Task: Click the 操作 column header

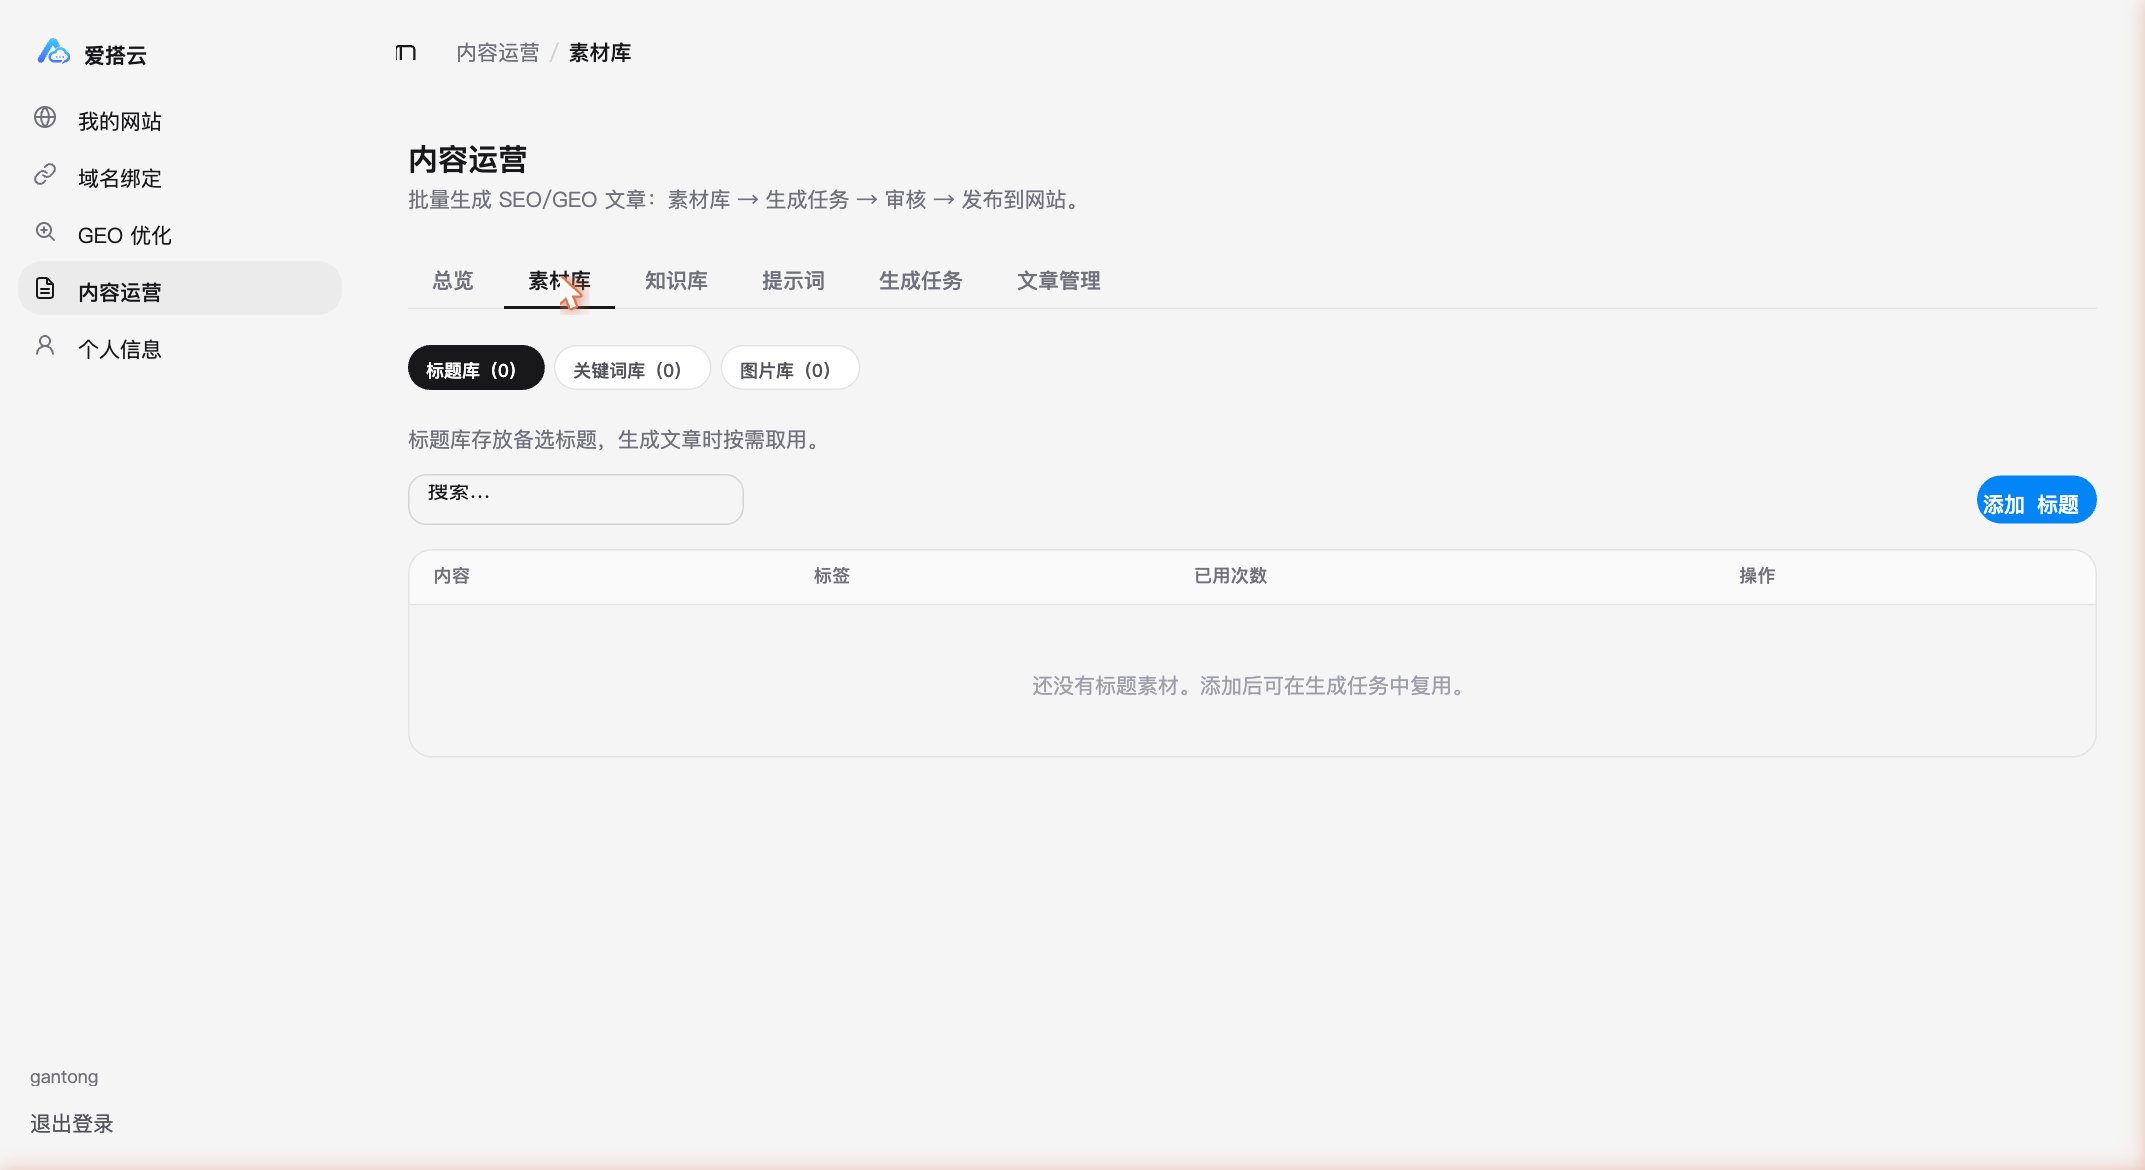Action: (x=1757, y=576)
